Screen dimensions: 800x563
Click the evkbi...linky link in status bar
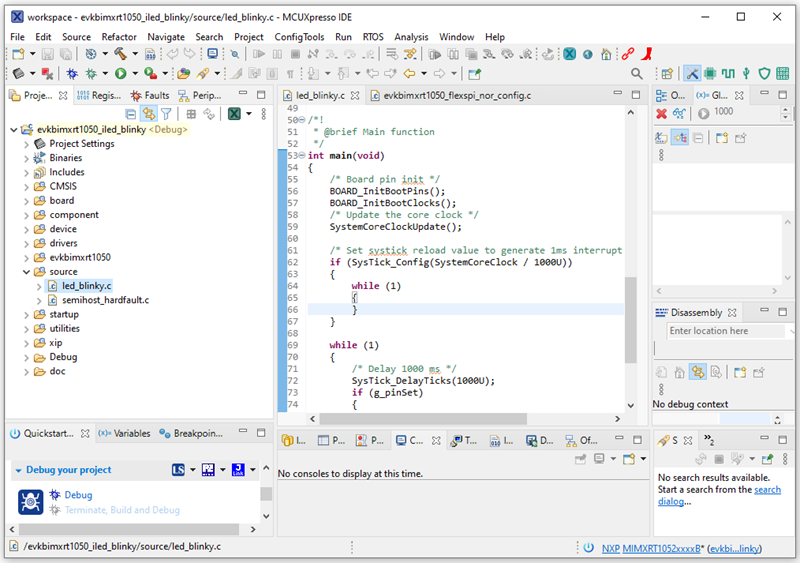[734, 549]
